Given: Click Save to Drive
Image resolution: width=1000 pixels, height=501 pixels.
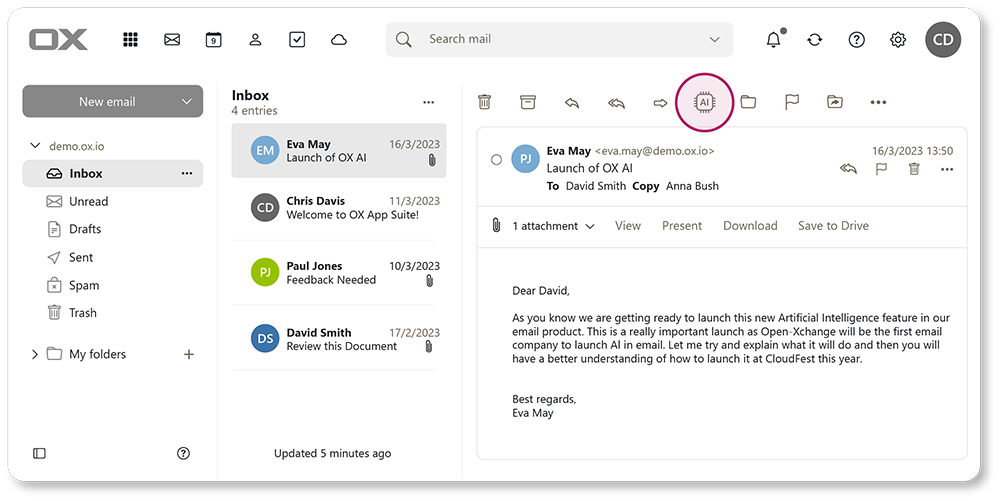Looking at the screenshot, I should [x=833, y=226].
